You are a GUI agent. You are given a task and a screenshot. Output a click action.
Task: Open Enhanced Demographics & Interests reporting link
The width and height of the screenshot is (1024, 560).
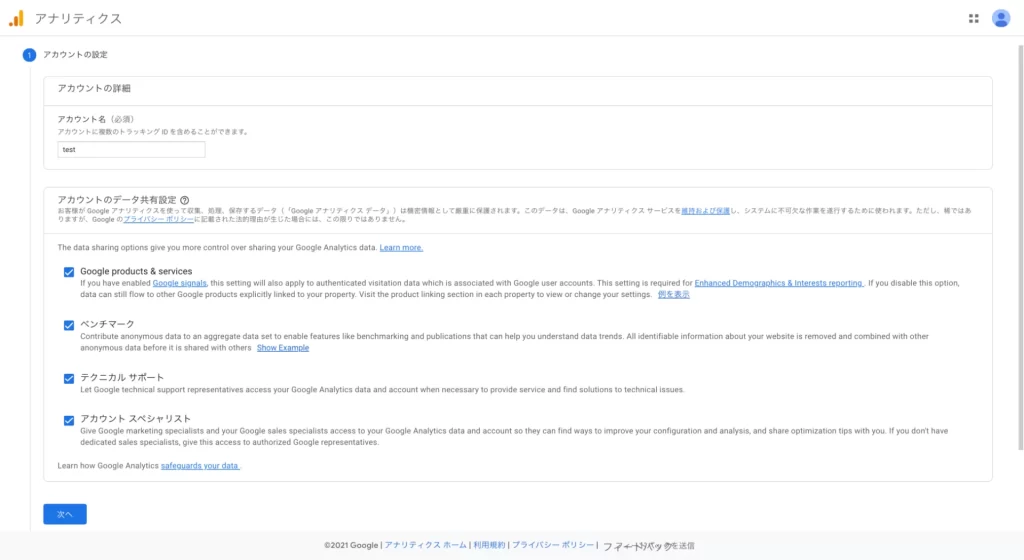pos(778,283)
